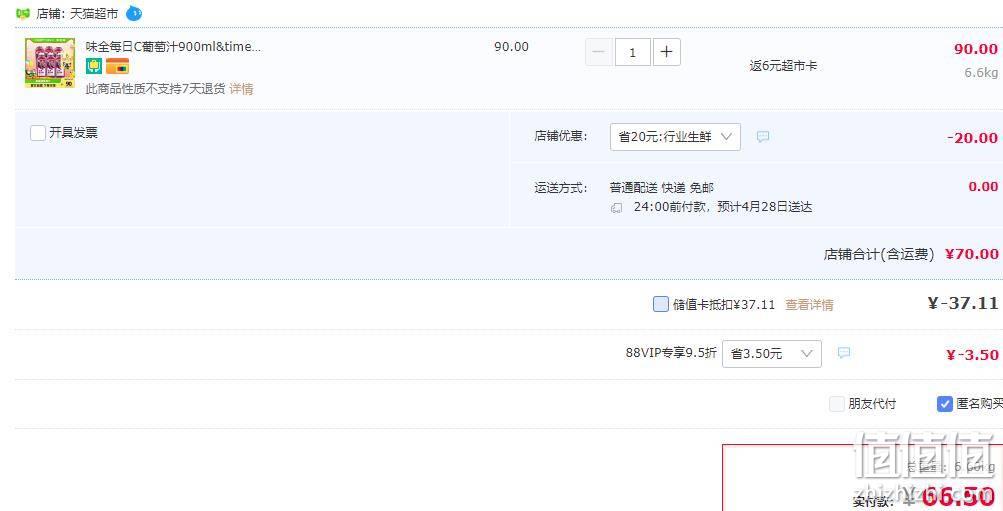This screenshot has height=511, width=1003.
Task: Open product title 味全每日C葡萄汁900ml
Action: (x=173, y=47)
